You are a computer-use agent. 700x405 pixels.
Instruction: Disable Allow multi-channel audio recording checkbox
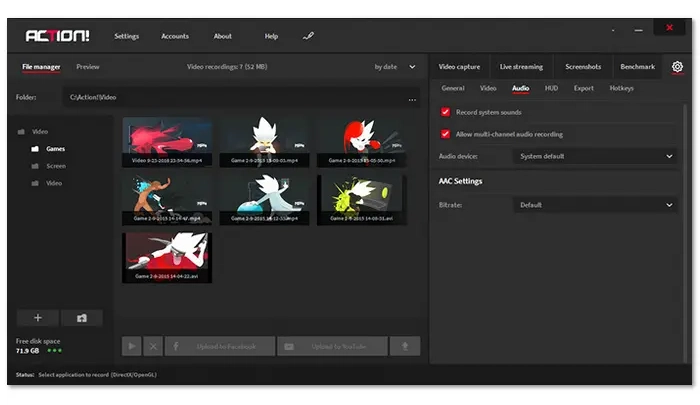coord(445,134)
